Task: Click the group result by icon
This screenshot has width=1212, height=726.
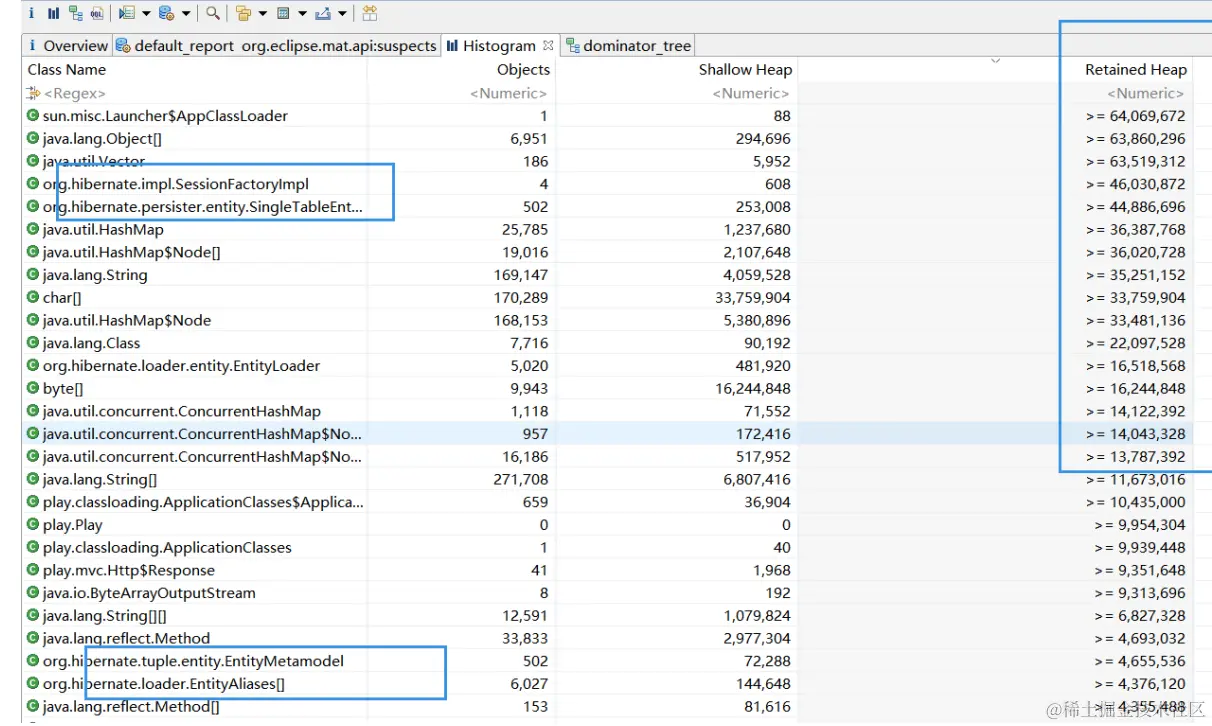Action: (244, 14)
